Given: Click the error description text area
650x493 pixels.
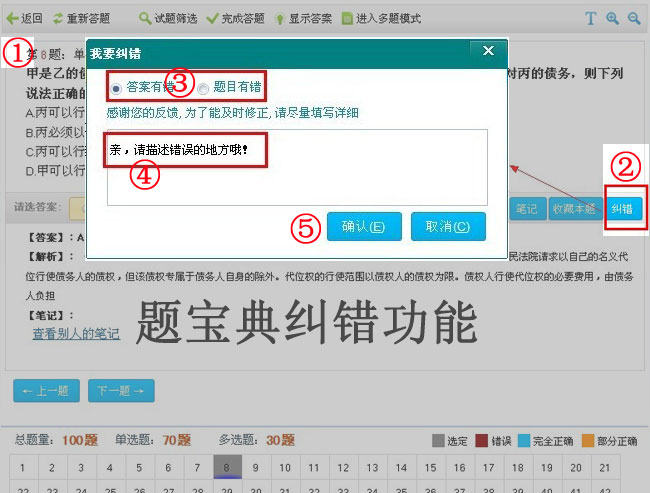Looking at the screenshot, I should point(297,168).
